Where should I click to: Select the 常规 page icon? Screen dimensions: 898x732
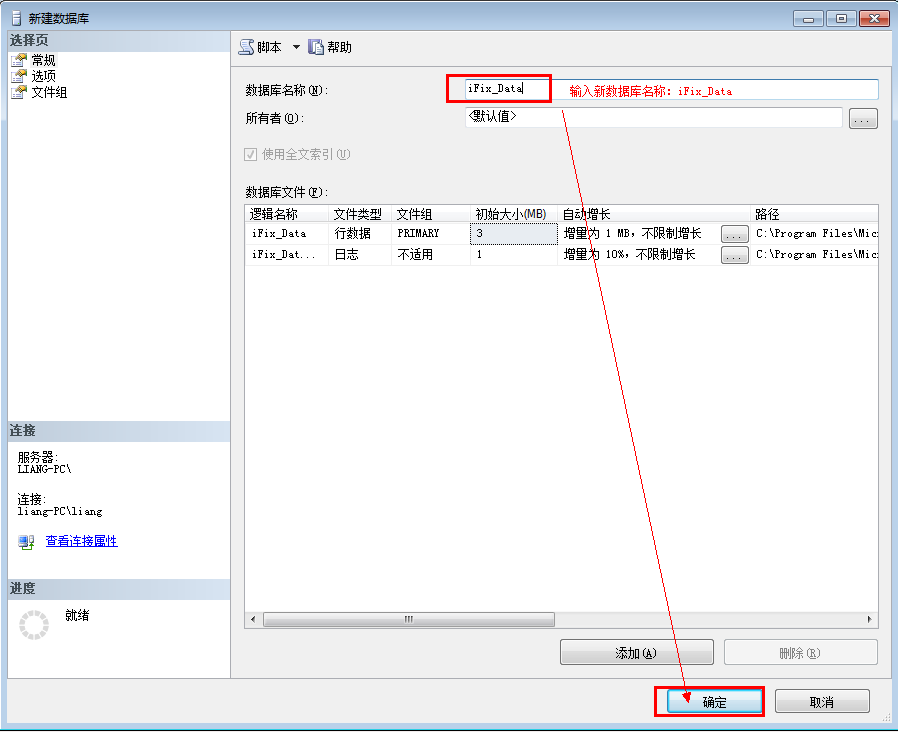point(17,59)
